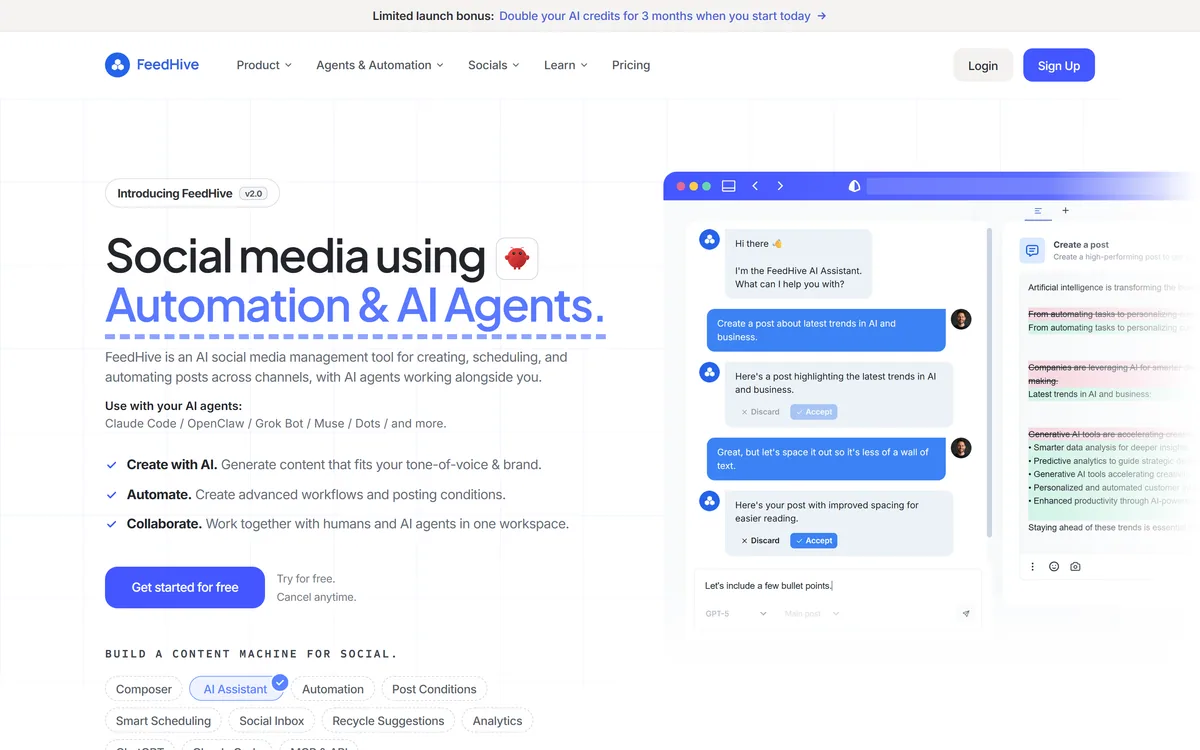The image size is (1200, 750).
Task: Click faded Accept under latest trends post
Action: point(813,411)
